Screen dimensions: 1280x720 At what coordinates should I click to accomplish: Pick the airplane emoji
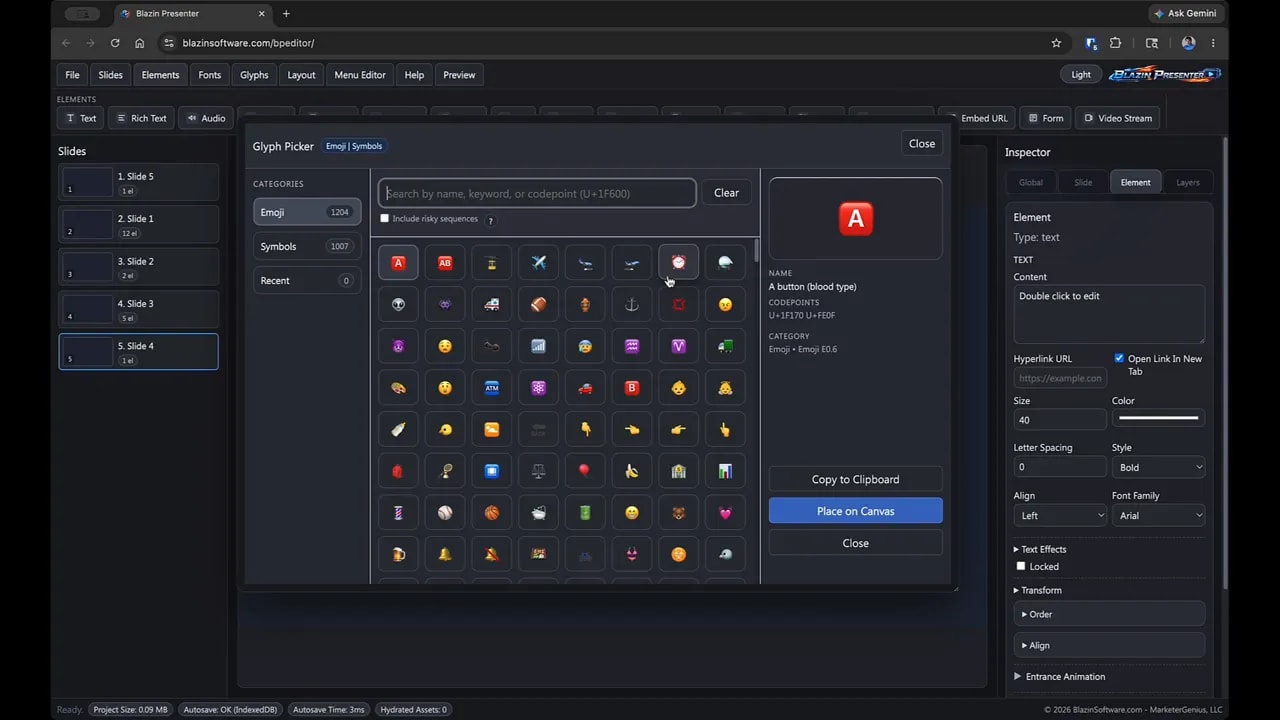538,263
